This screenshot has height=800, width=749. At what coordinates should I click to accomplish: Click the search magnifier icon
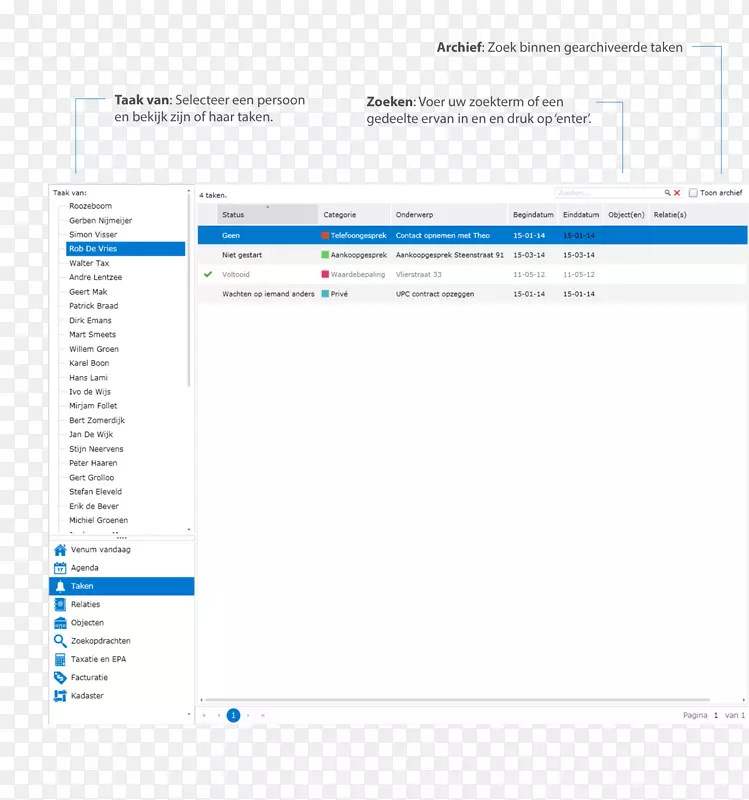pos(667,193)
